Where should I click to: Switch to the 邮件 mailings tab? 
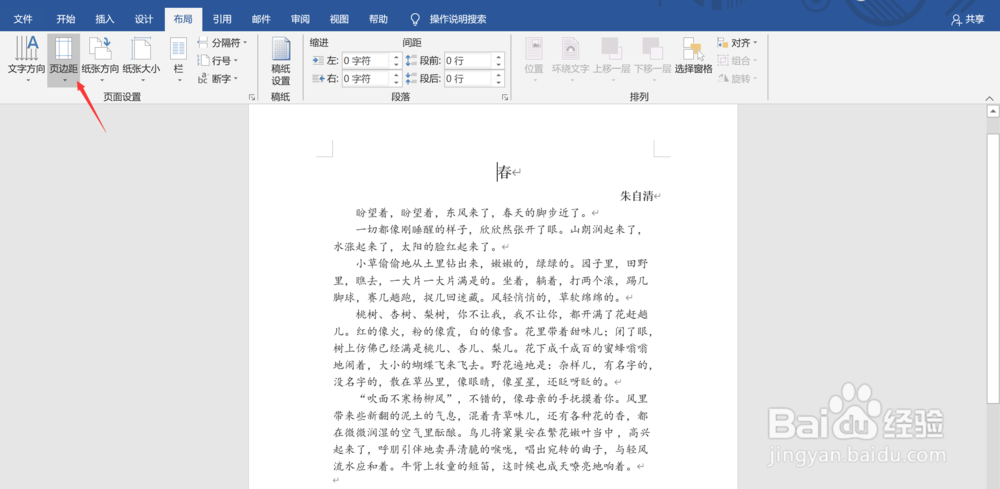[x=261, y=19]
